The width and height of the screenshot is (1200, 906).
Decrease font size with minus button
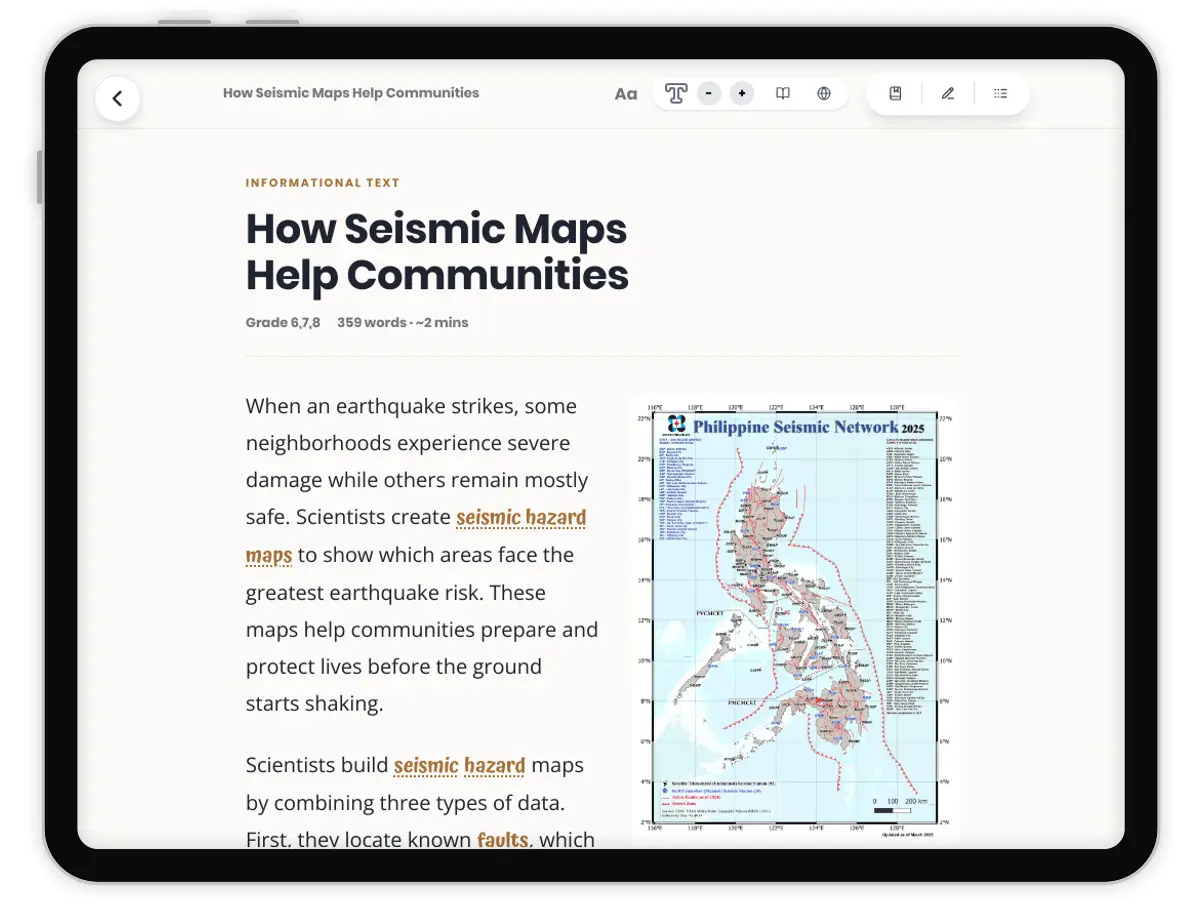pos(709,94)
